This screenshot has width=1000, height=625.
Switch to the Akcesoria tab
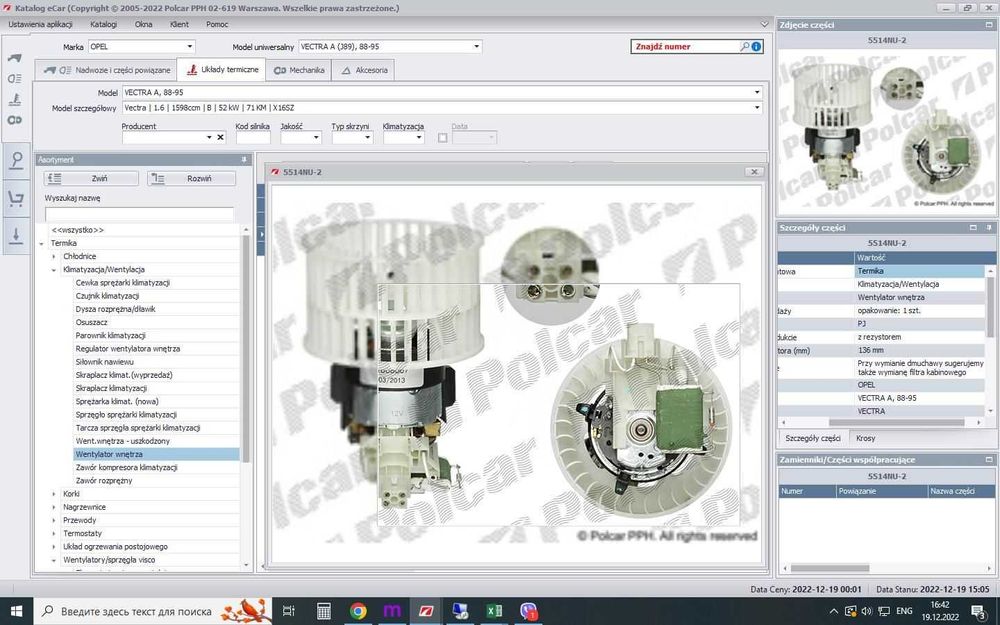364,70
